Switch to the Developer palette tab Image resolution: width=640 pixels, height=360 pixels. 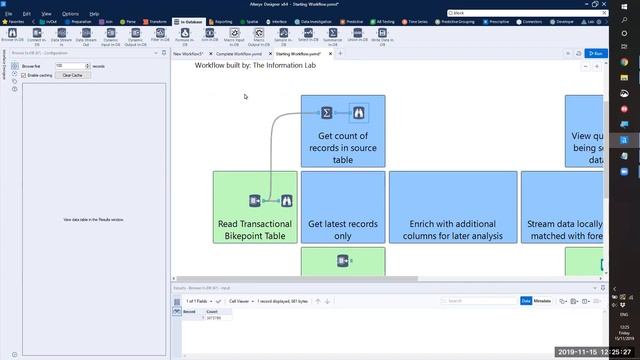(562, 22)
